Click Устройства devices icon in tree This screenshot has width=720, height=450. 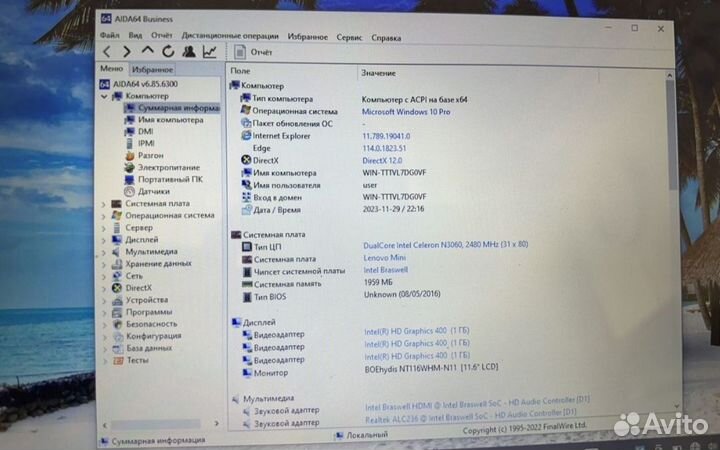(118, 300)
